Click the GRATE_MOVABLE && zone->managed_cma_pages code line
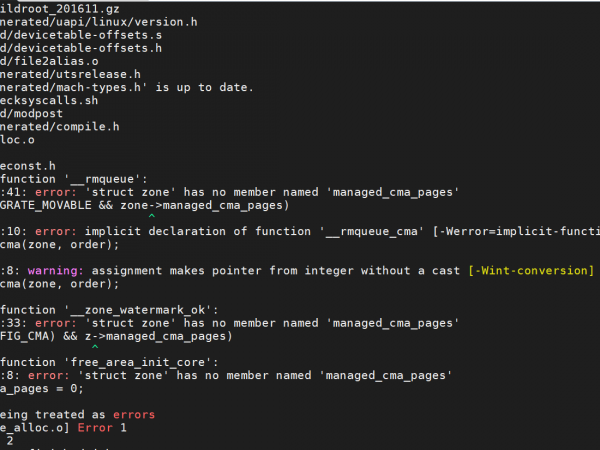Viewport: 600px width, 450px height. coord(144,206)
